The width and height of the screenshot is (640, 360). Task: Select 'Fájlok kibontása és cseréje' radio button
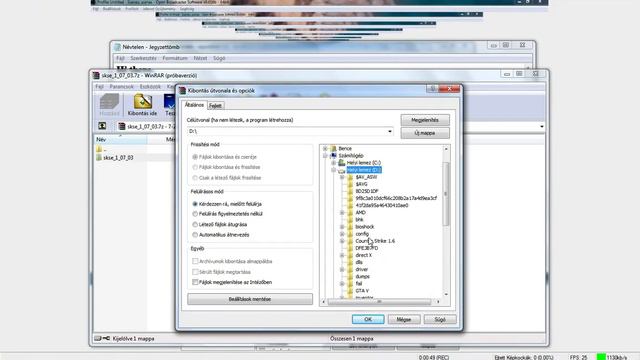[x=195, y=157]
